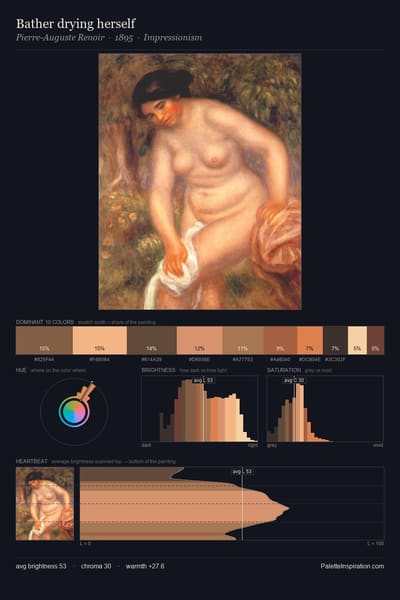
Task: Choose the rust-brown 9% swatch
Action: (x=280, y=340)
